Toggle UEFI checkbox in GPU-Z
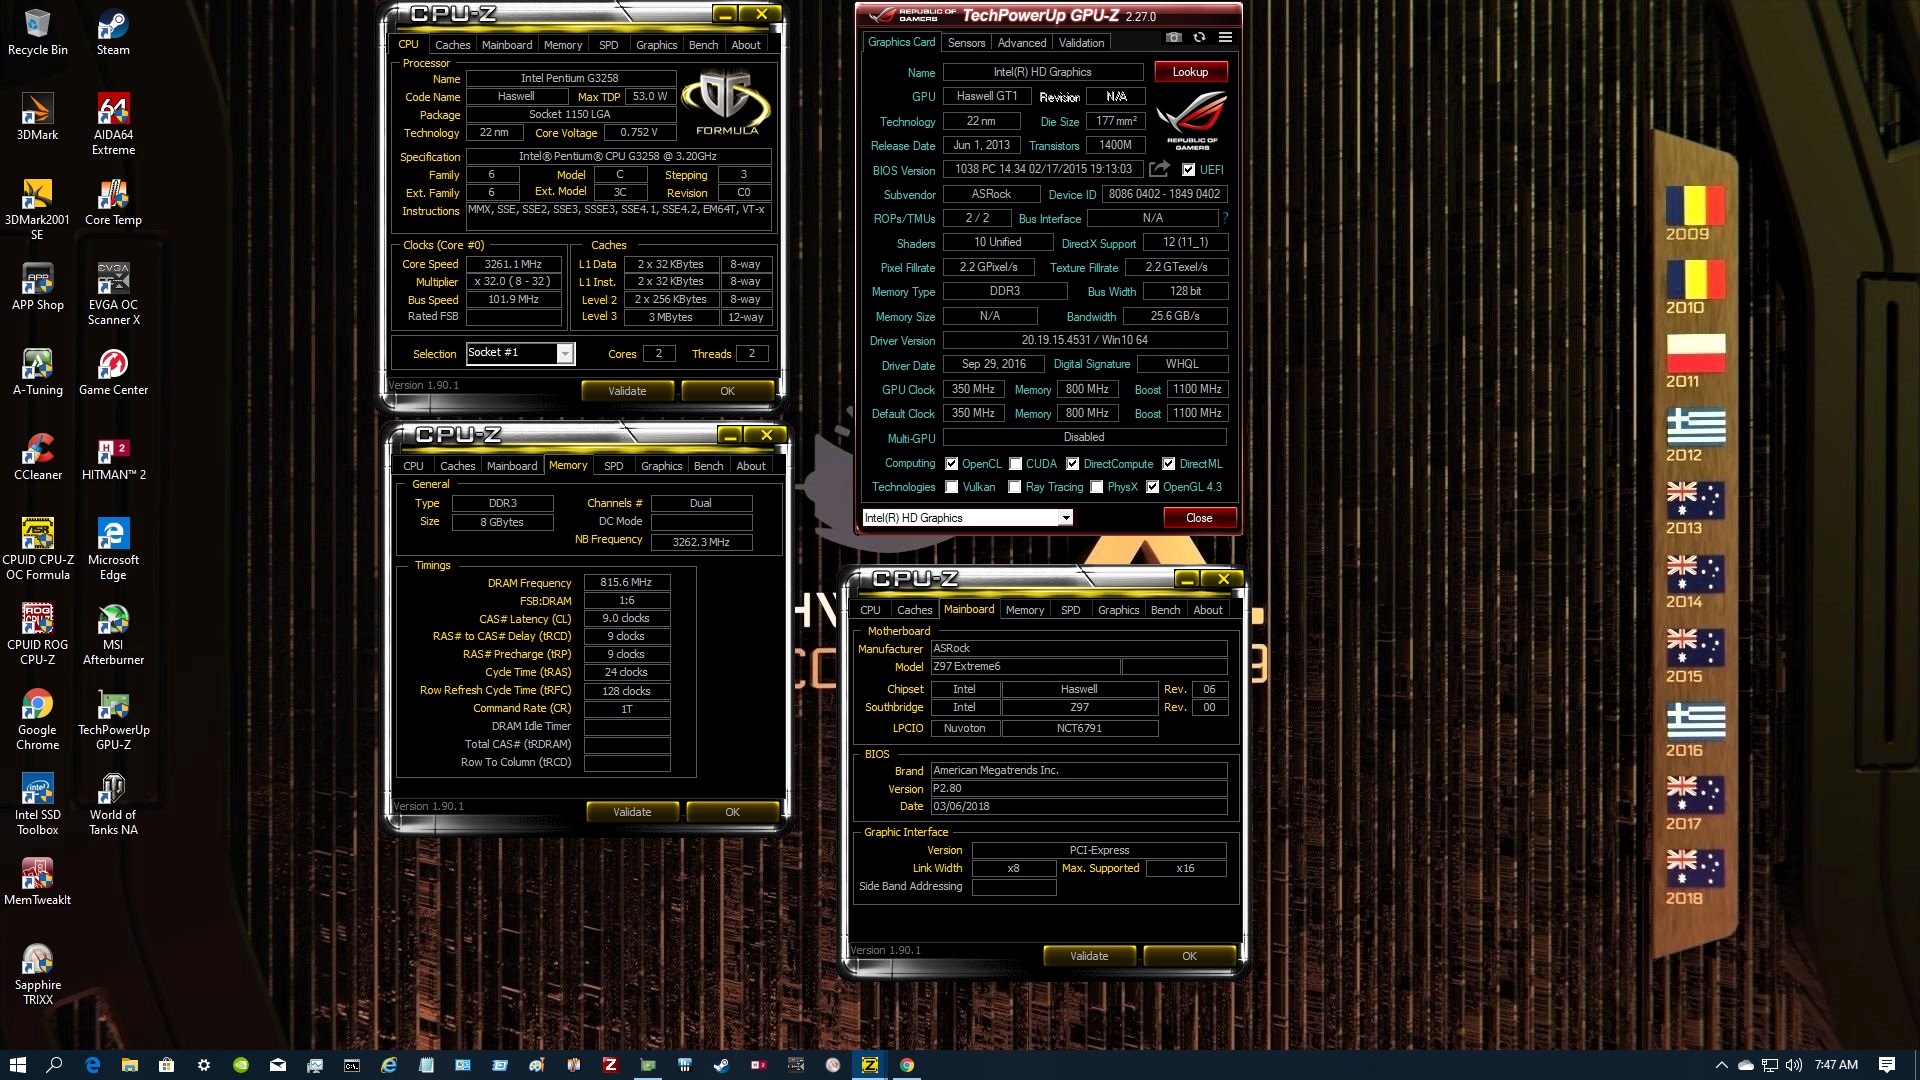The height and width of the screenshot is (1080, 1920). coord(1188,170)
